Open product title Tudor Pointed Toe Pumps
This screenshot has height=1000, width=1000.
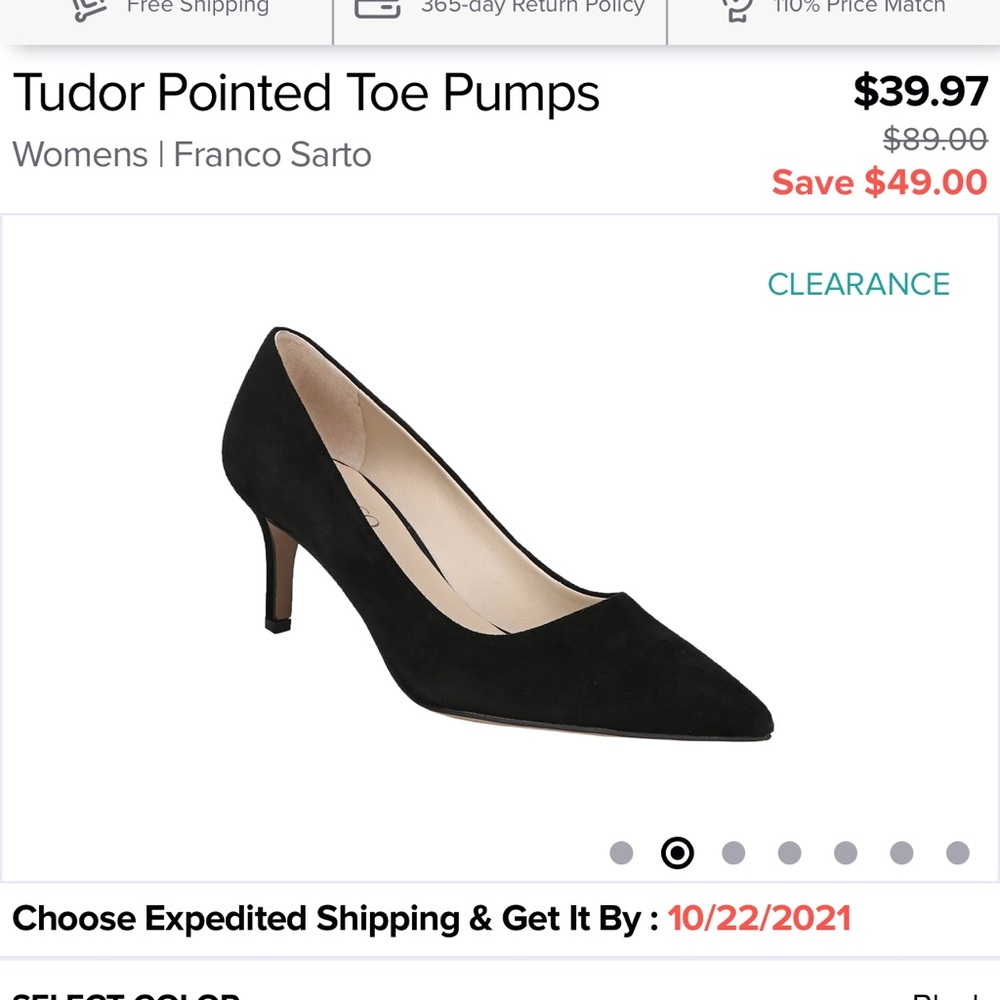pyautogui.click(x=306, y=92)
